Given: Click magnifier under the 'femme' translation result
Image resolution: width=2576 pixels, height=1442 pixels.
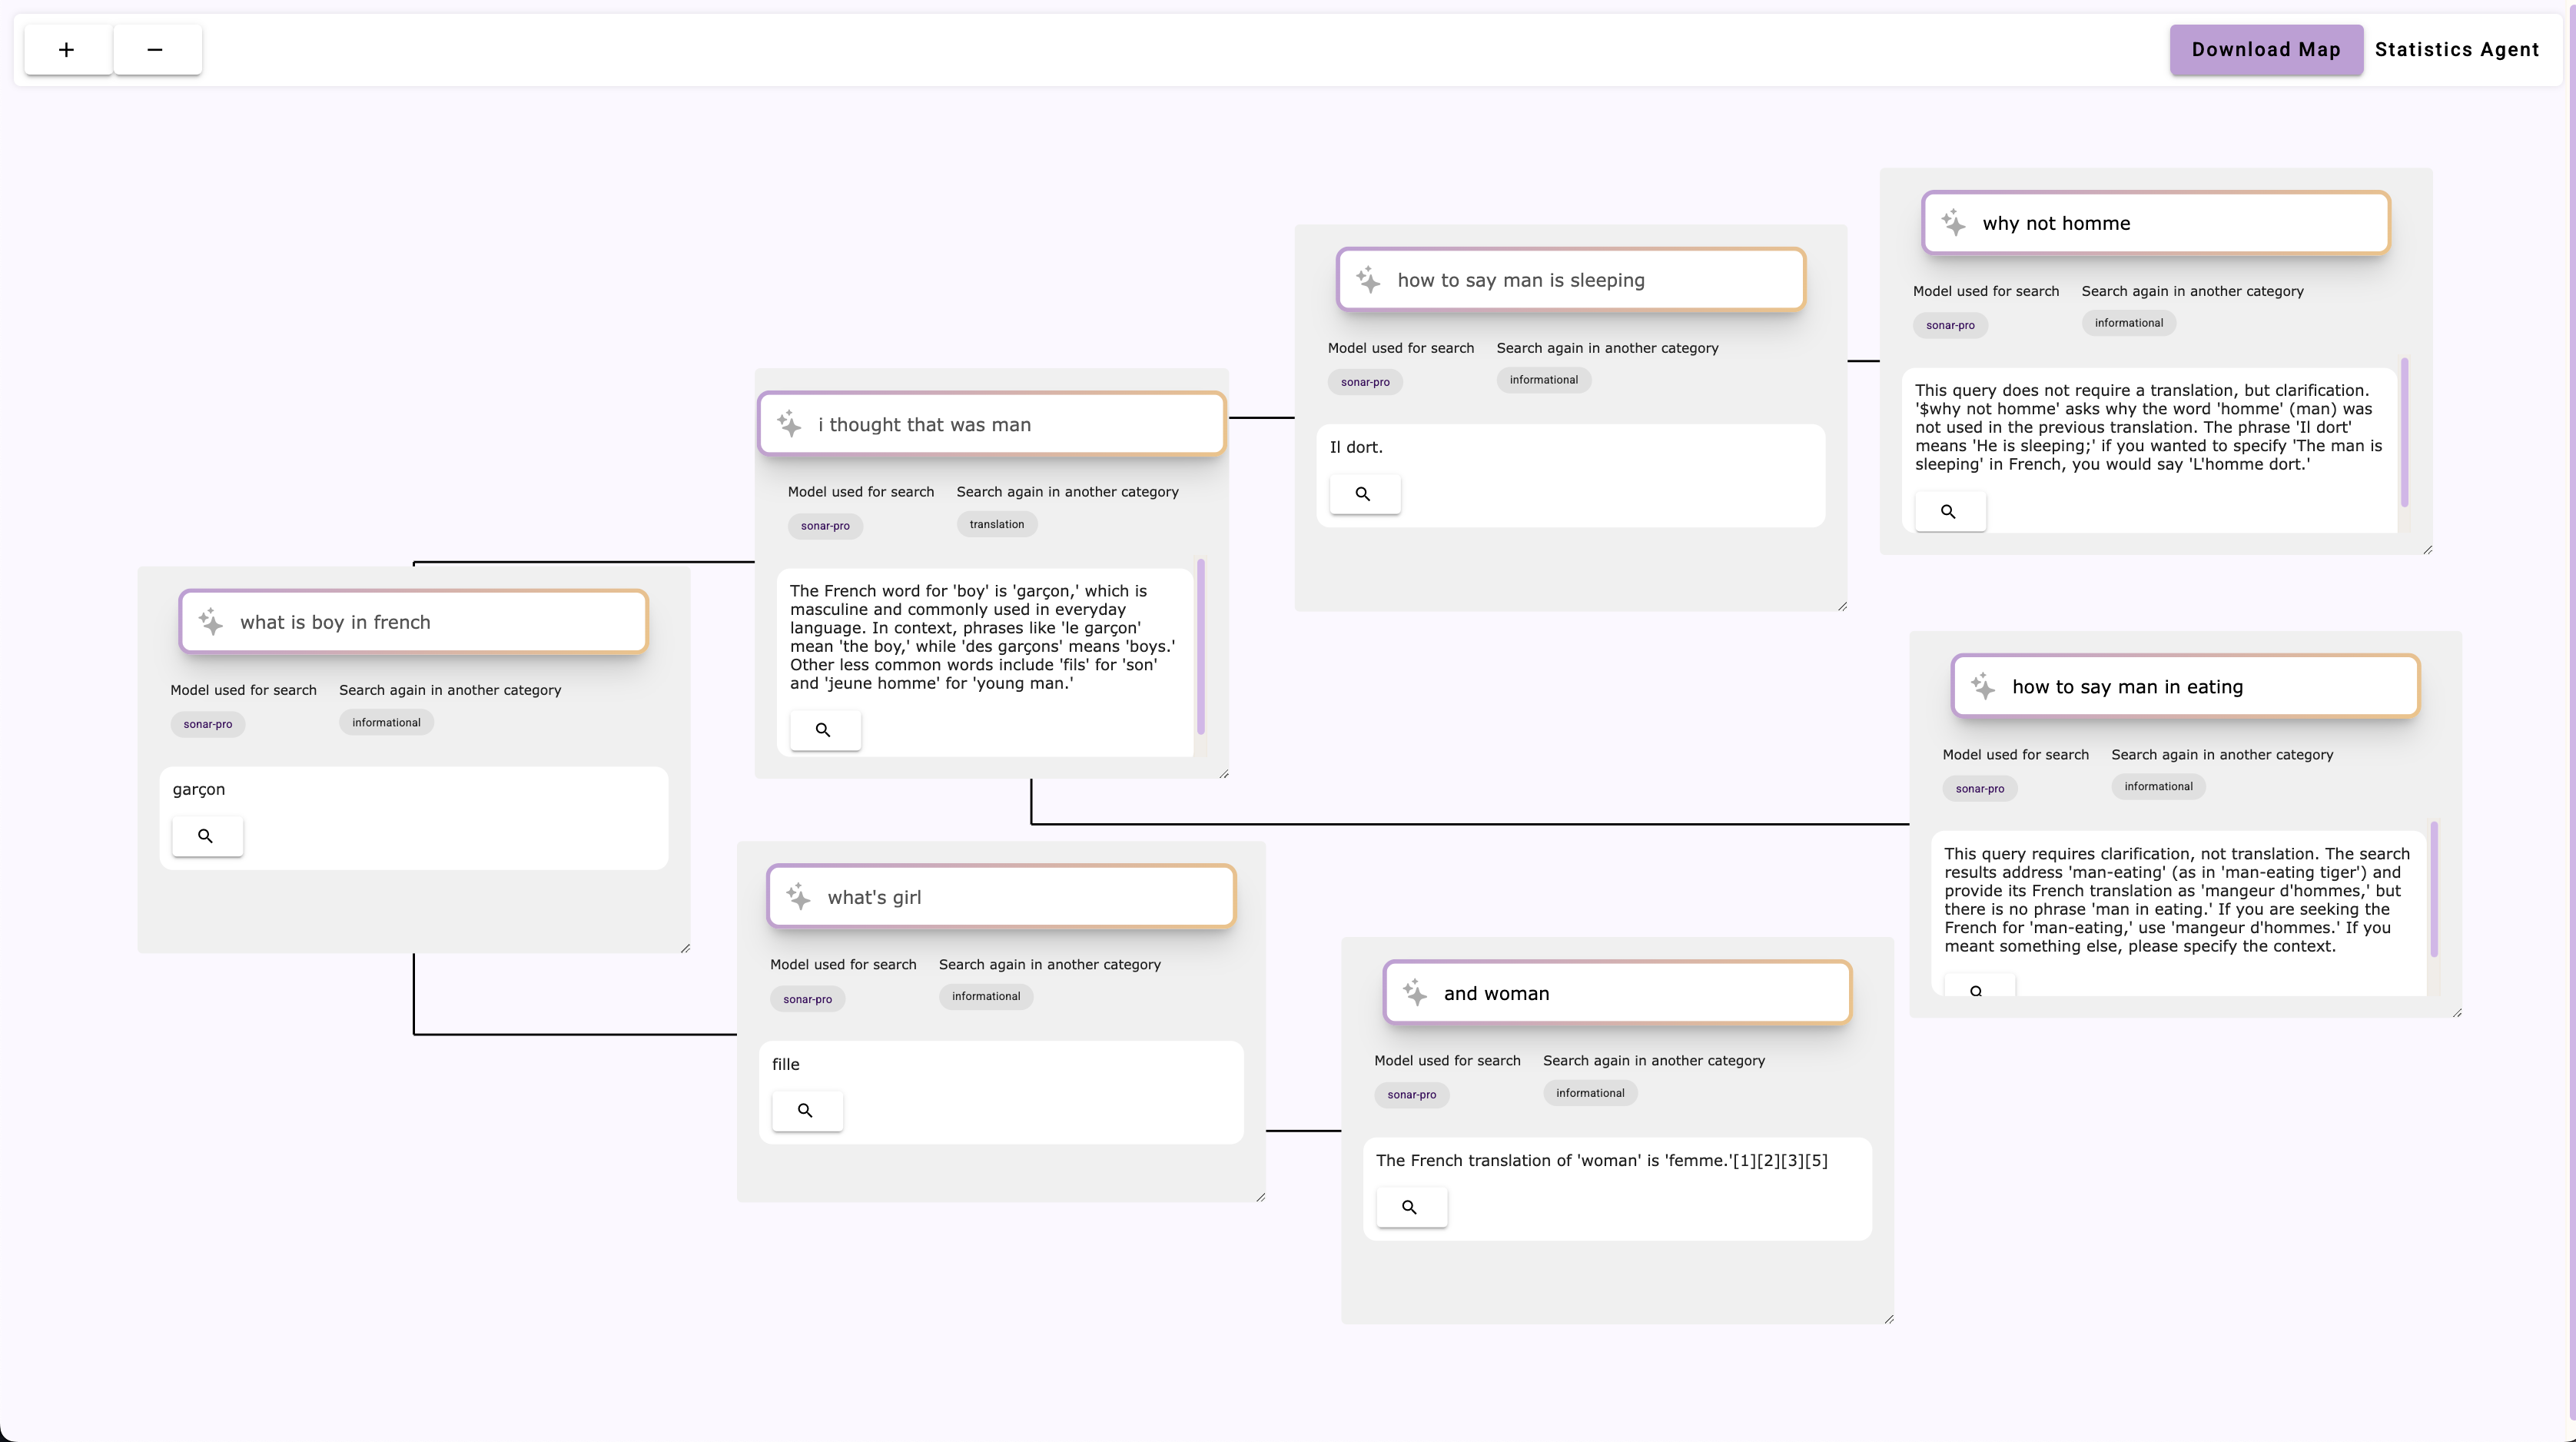Looking at the screenshot, I should click(x=1410, y=1207).
